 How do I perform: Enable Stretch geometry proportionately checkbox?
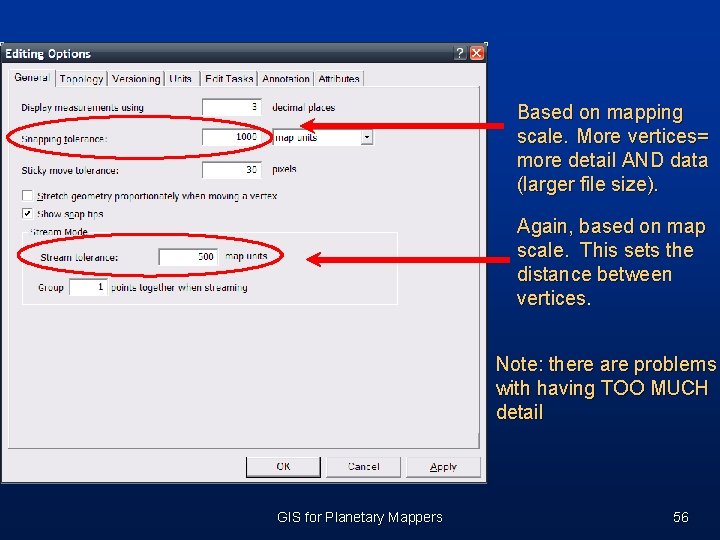(x=28, y=196)
